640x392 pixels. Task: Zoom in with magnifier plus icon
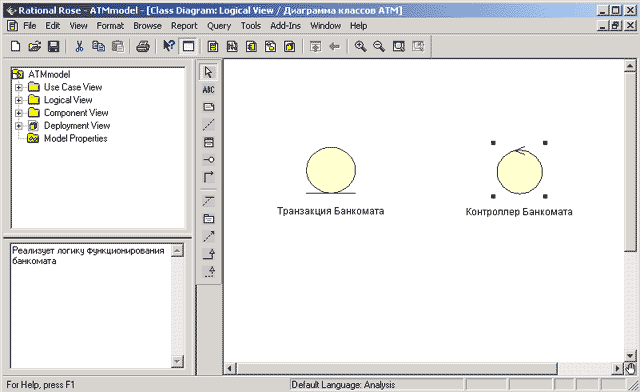360,46
